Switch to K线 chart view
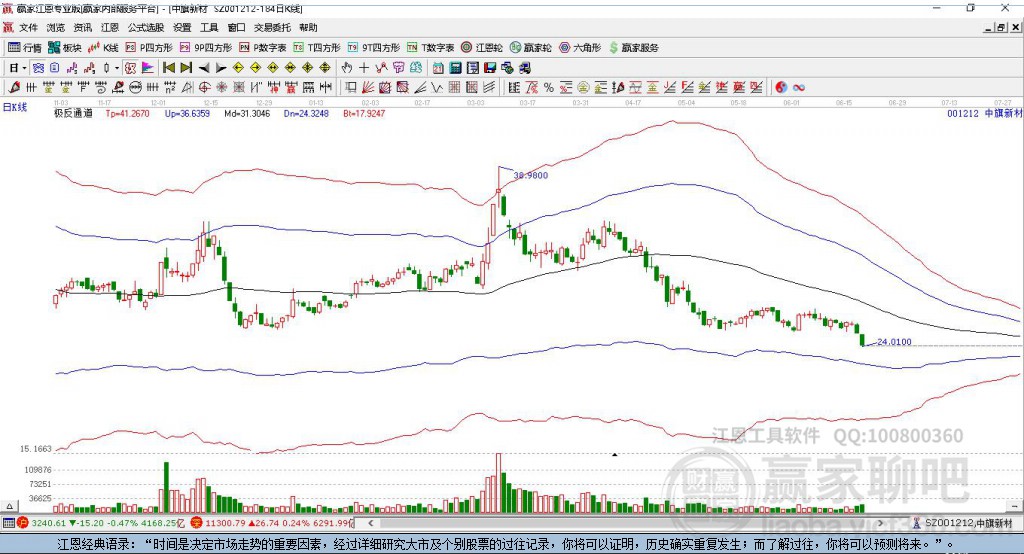The image size is (1024, 554). (x=103, y=48)
